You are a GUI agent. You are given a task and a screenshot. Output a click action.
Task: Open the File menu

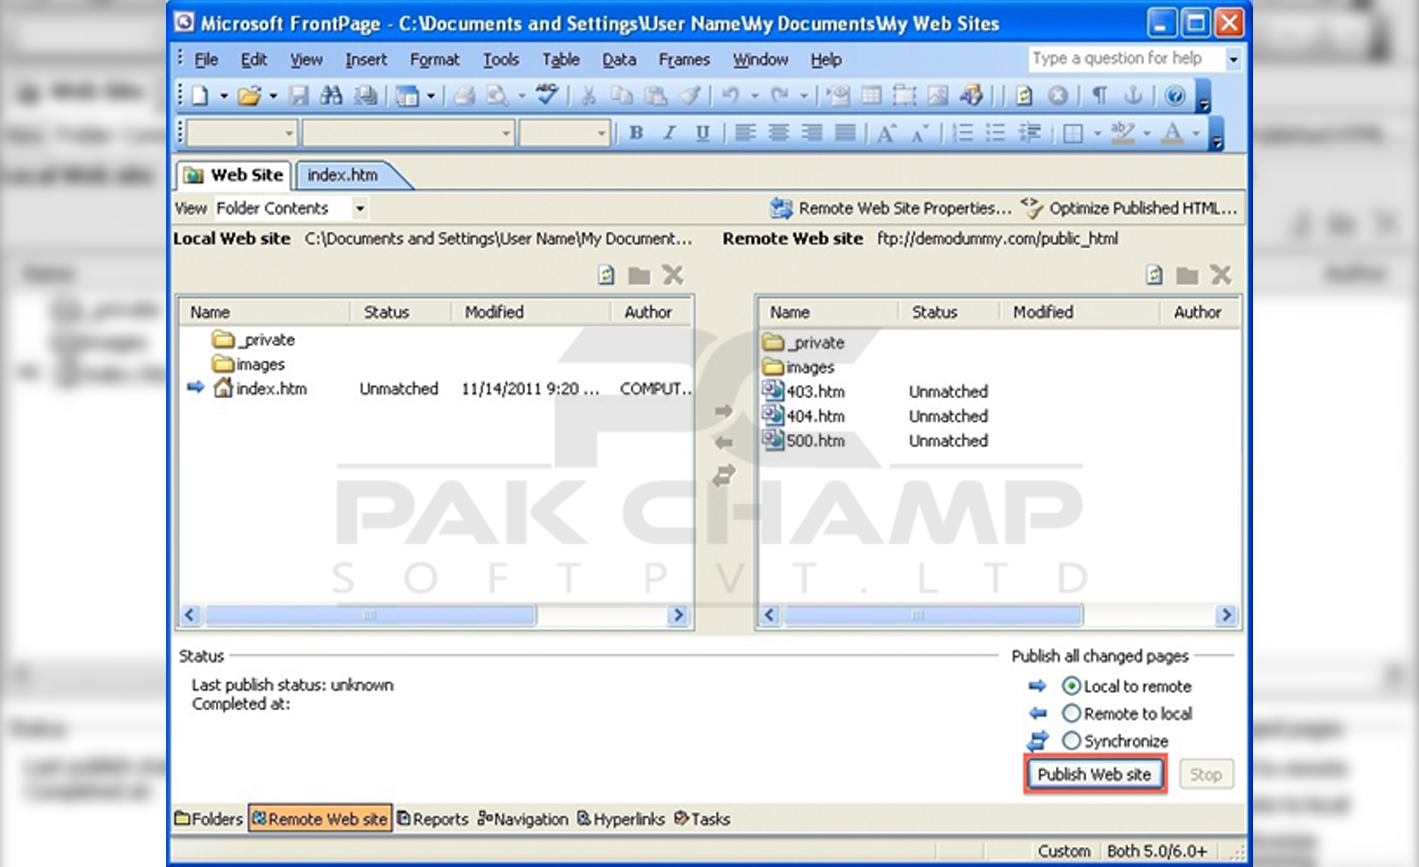click(x=206, y=60)
